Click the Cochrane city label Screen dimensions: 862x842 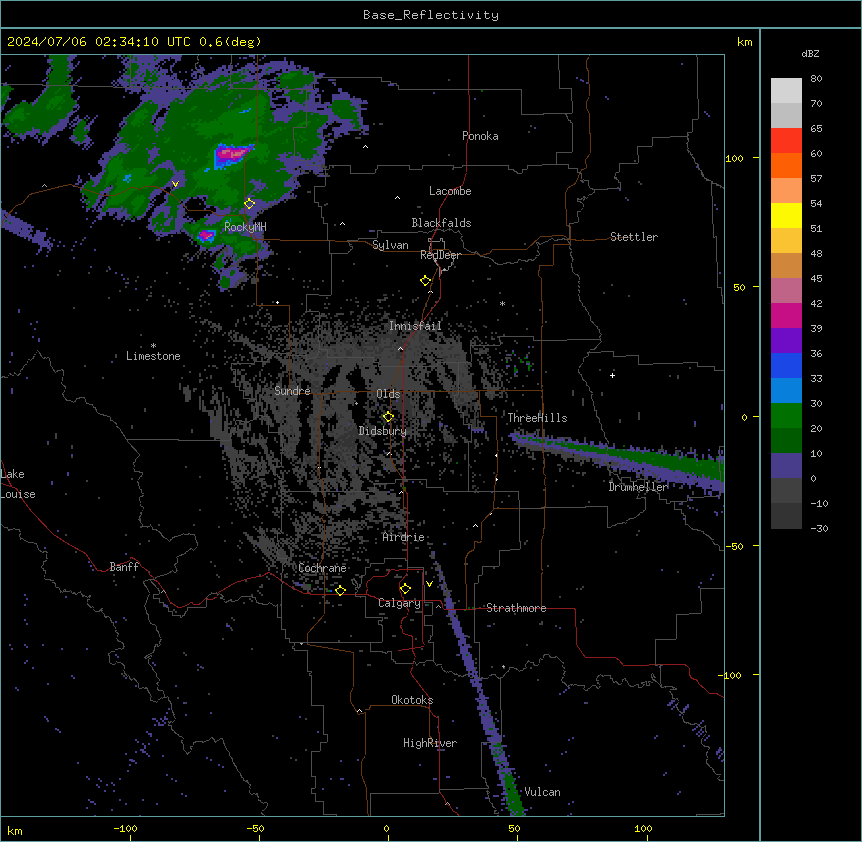(x=322, y=568)
